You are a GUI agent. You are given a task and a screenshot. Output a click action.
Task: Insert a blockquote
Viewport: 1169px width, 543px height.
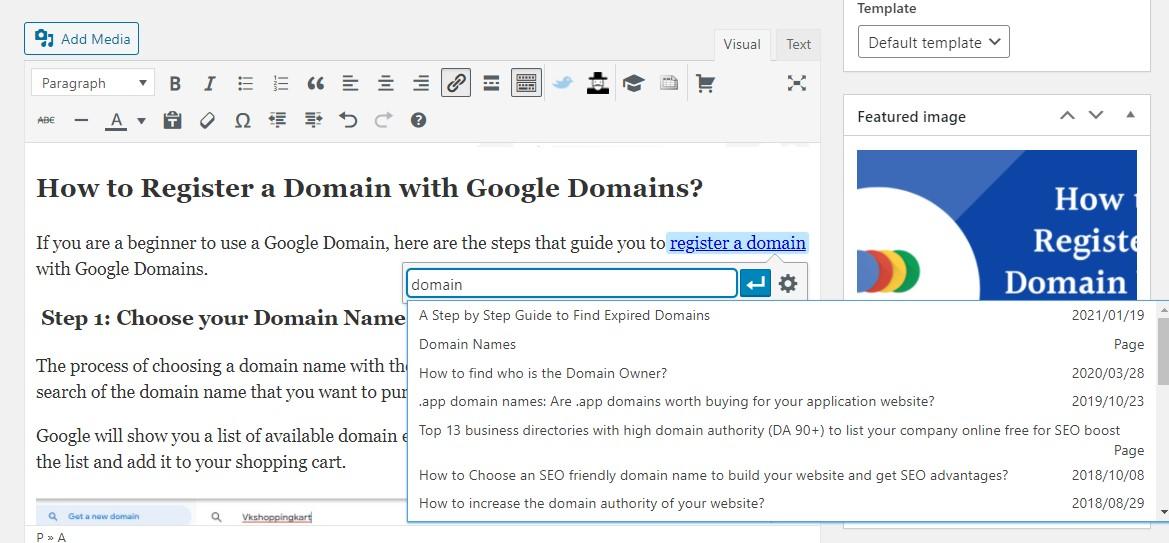[315, 84]
